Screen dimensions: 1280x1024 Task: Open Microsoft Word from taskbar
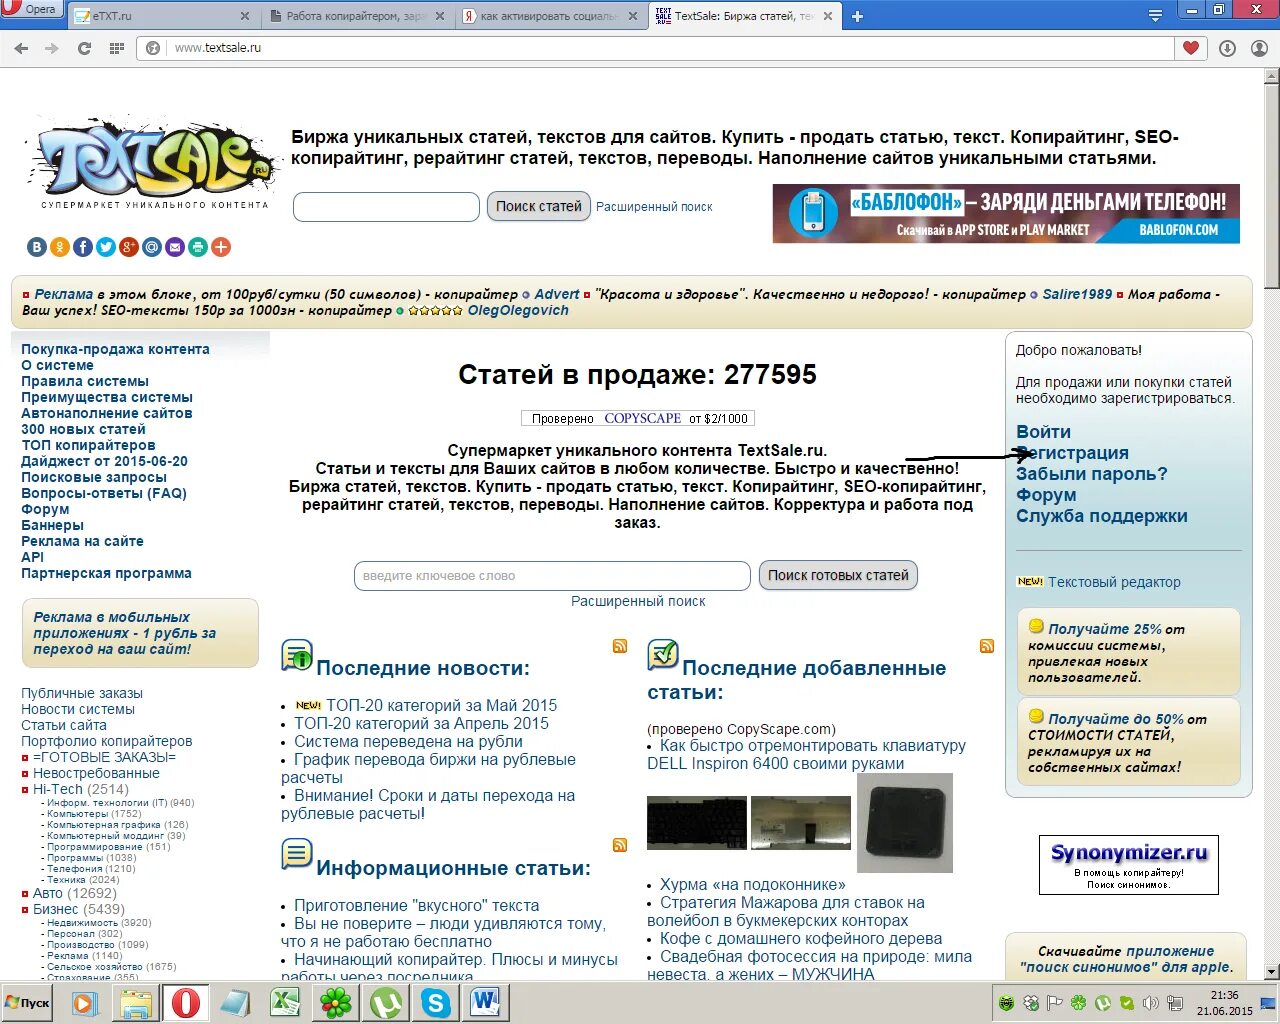(486, 1002)
